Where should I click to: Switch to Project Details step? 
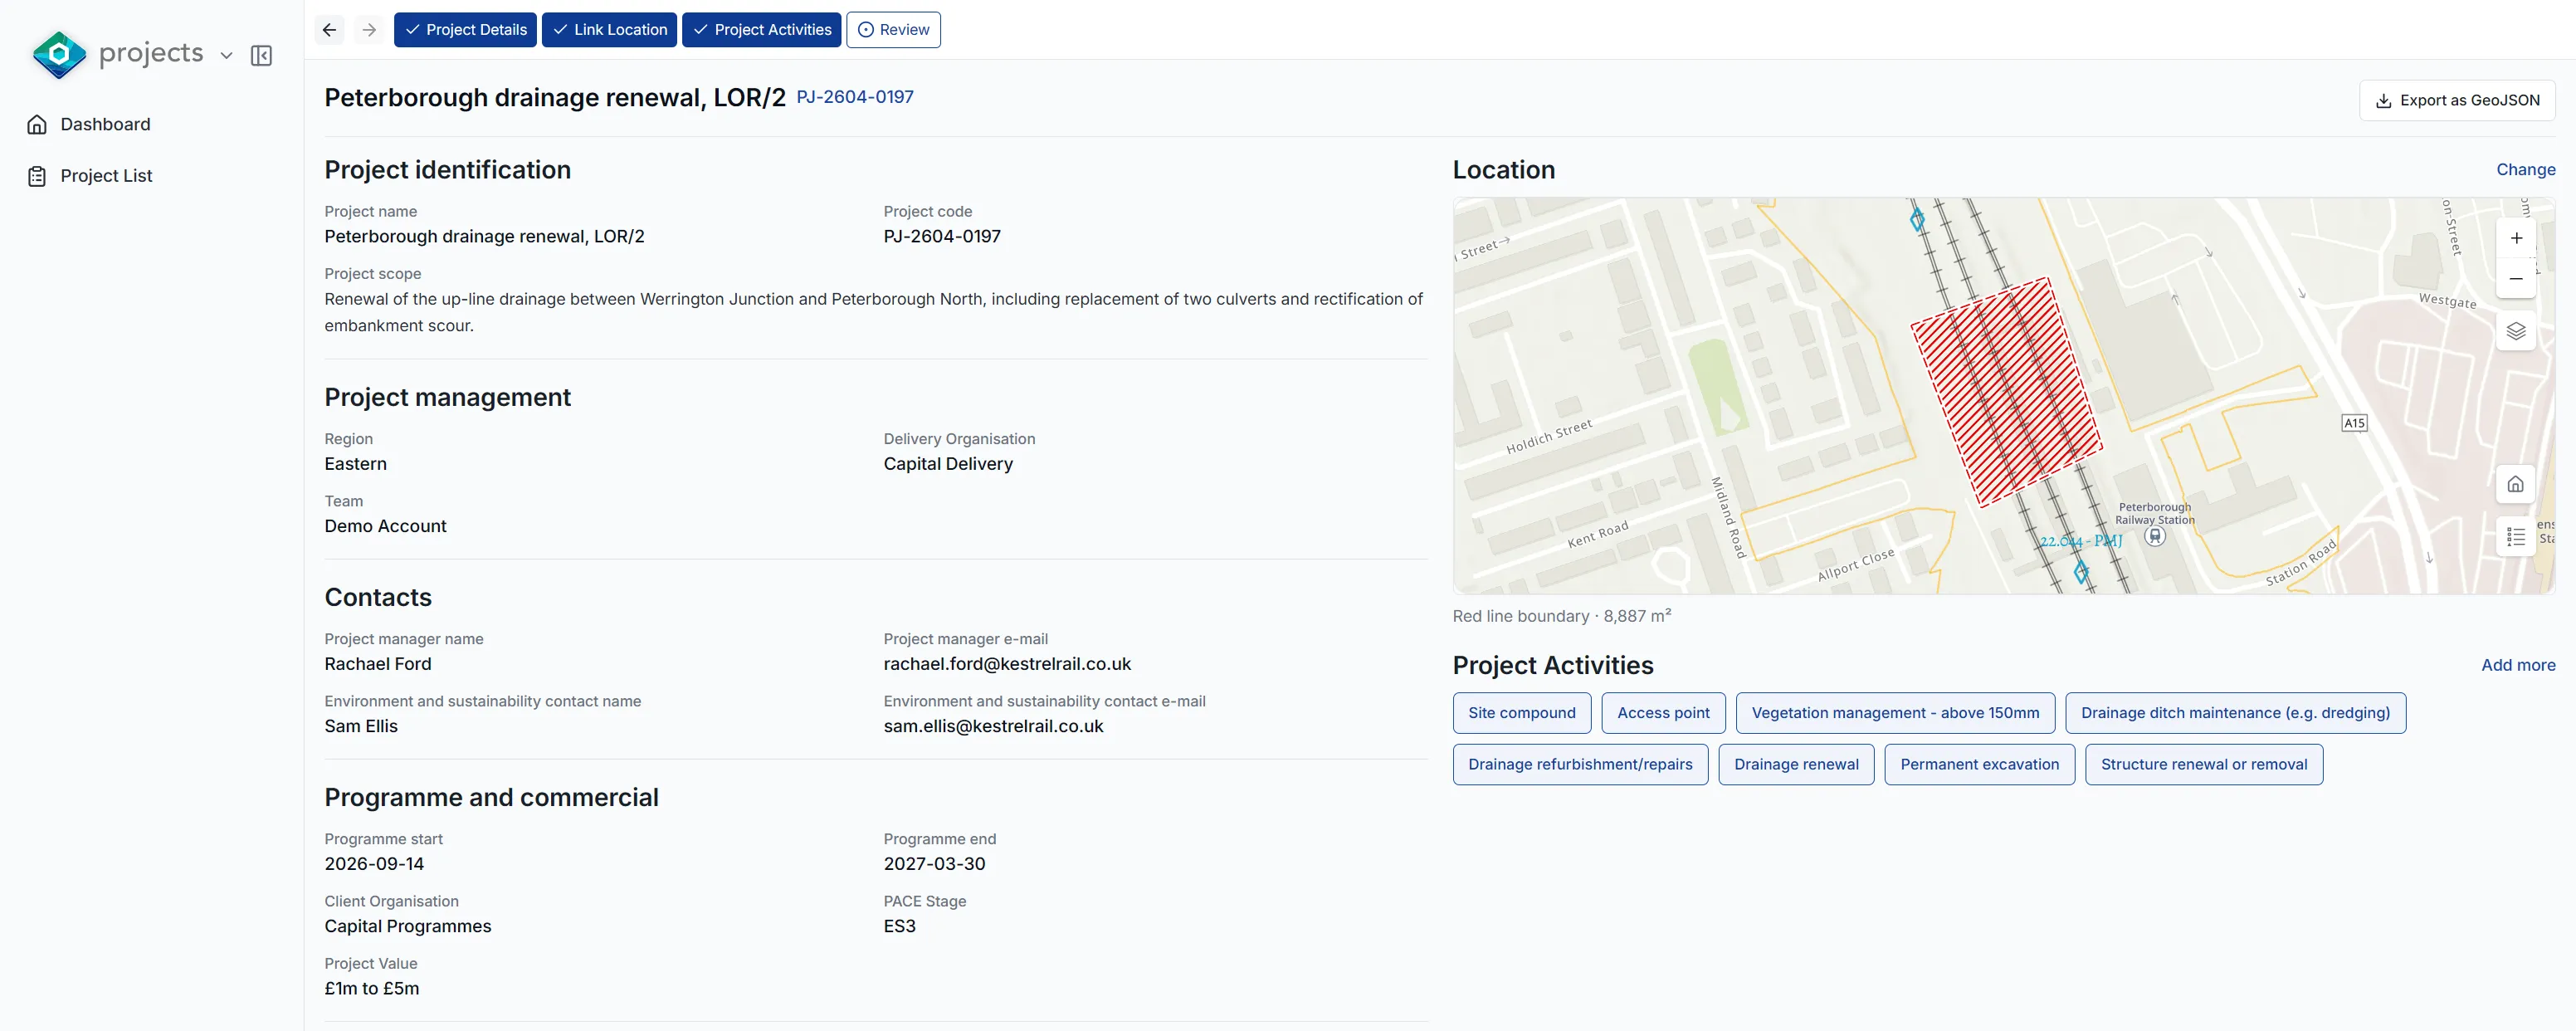[x=465, y=30]
